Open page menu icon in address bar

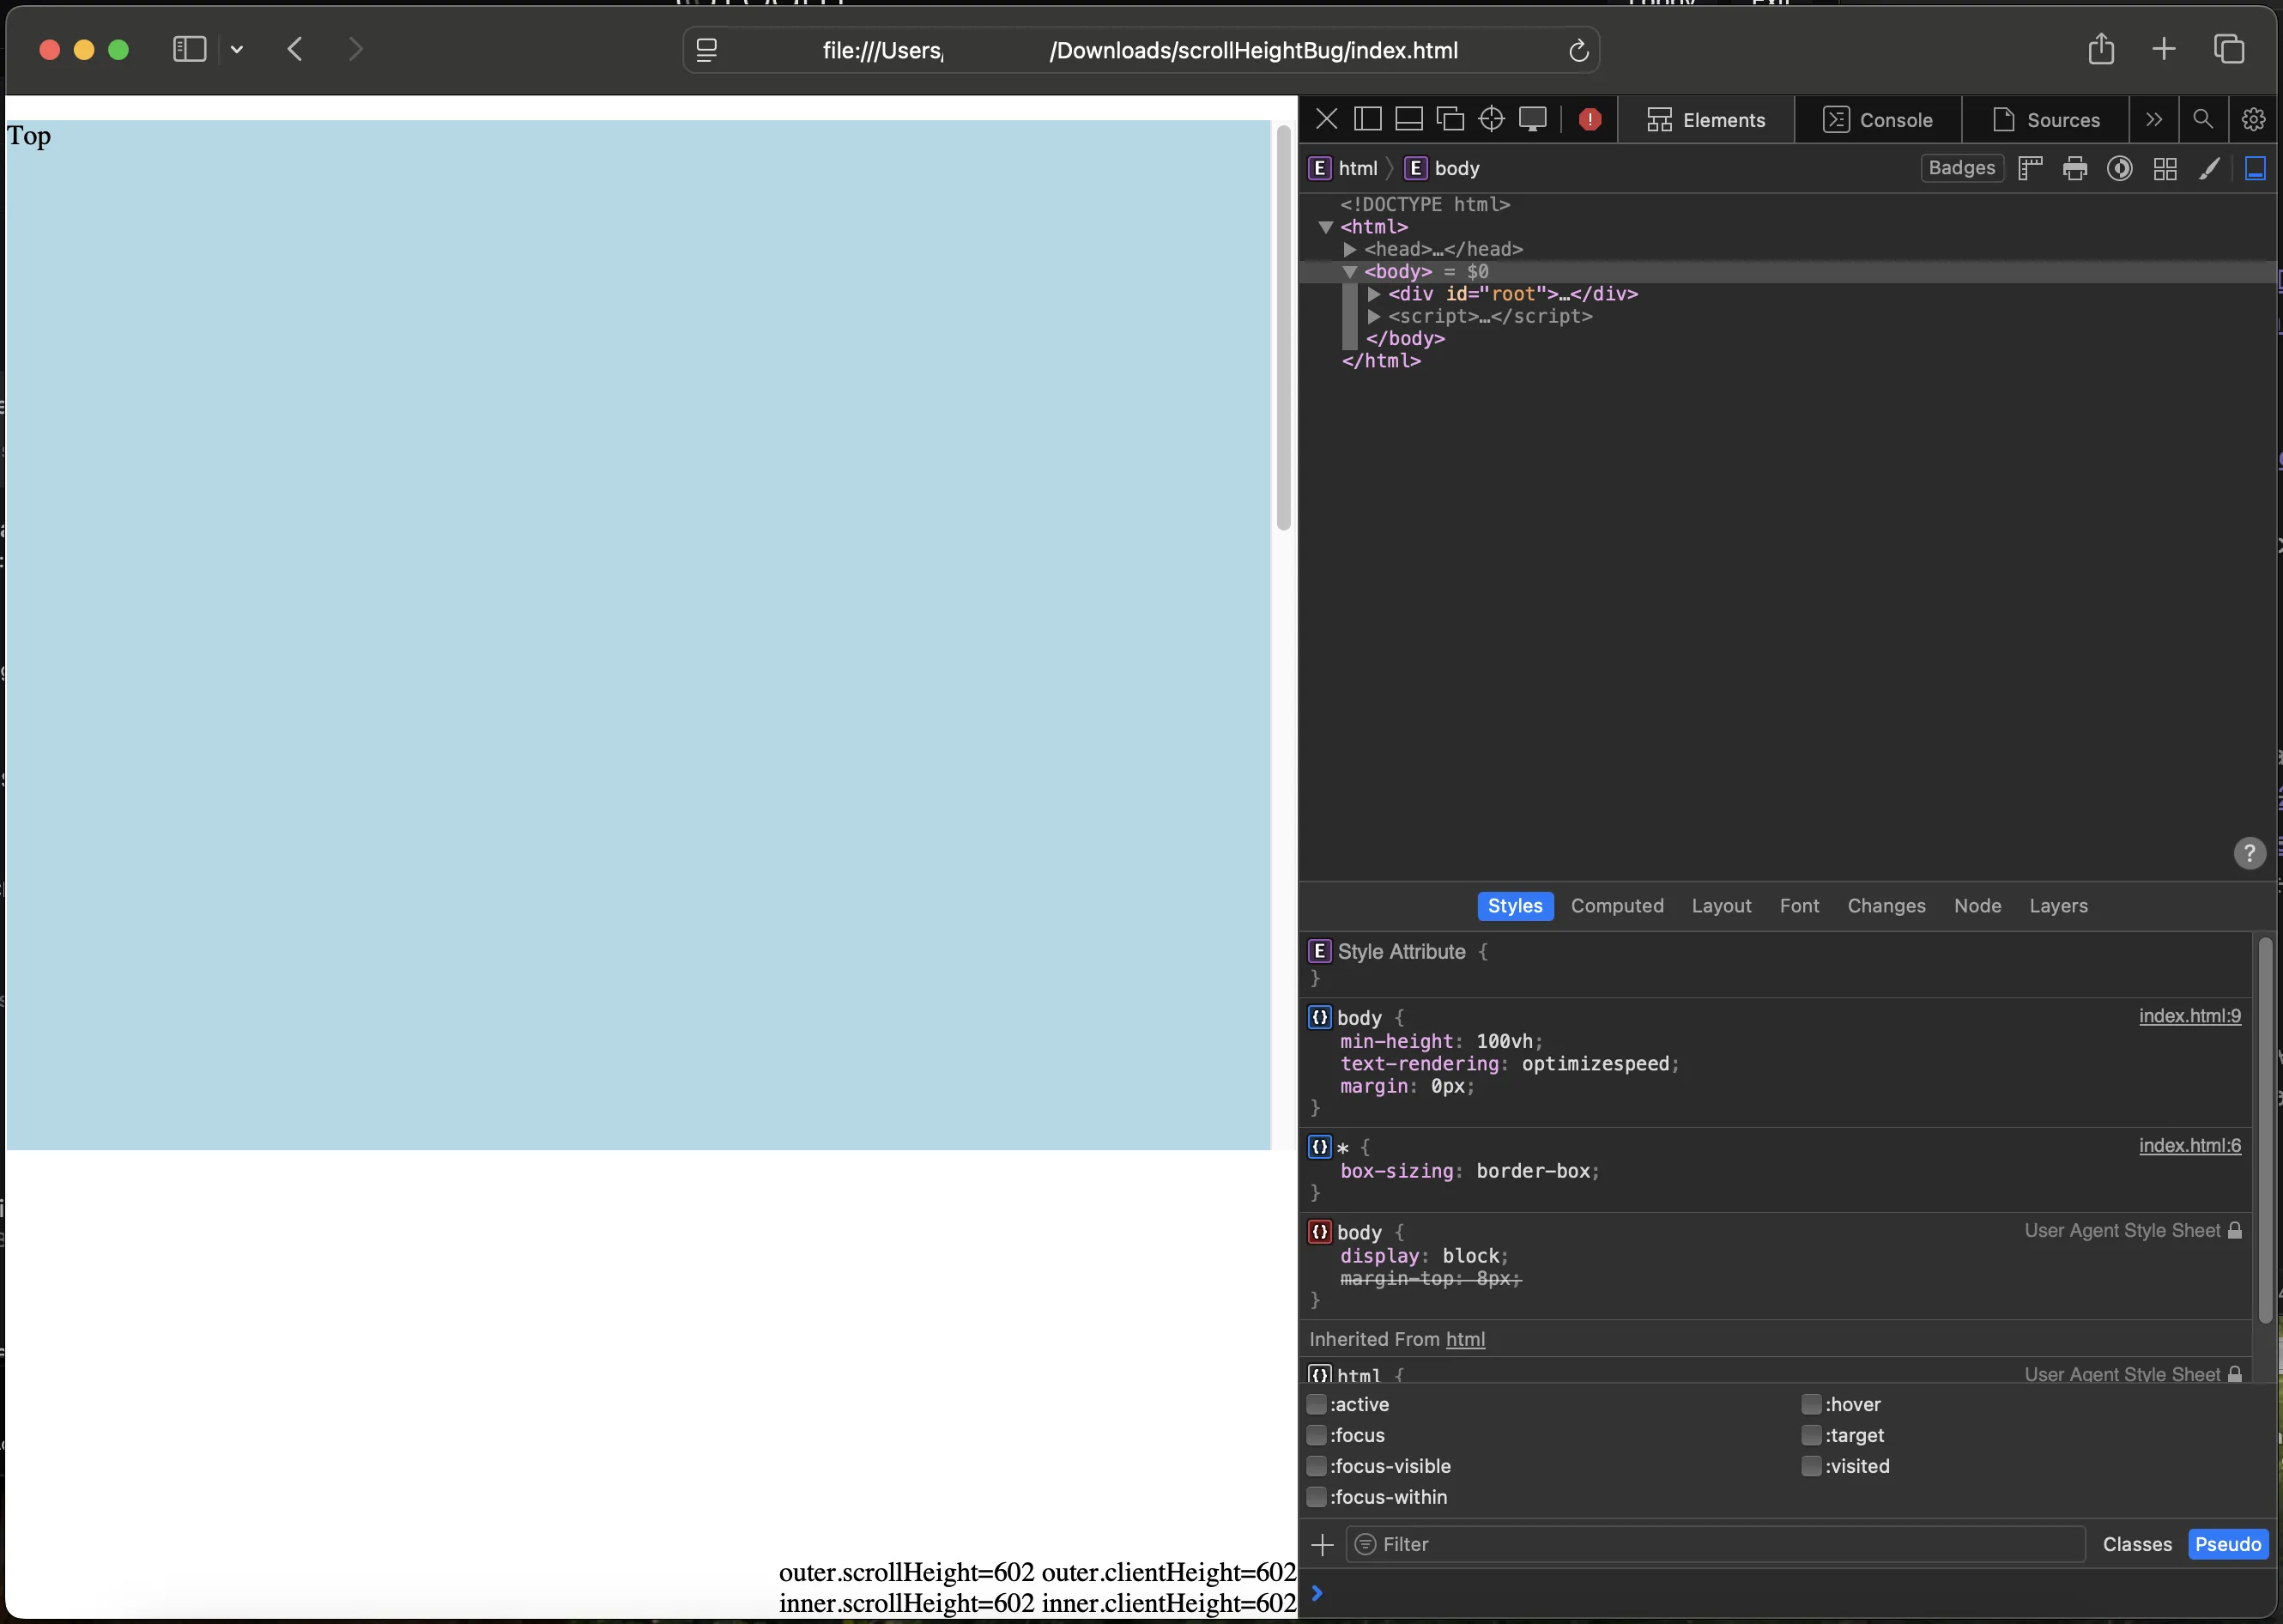[707, 50]
